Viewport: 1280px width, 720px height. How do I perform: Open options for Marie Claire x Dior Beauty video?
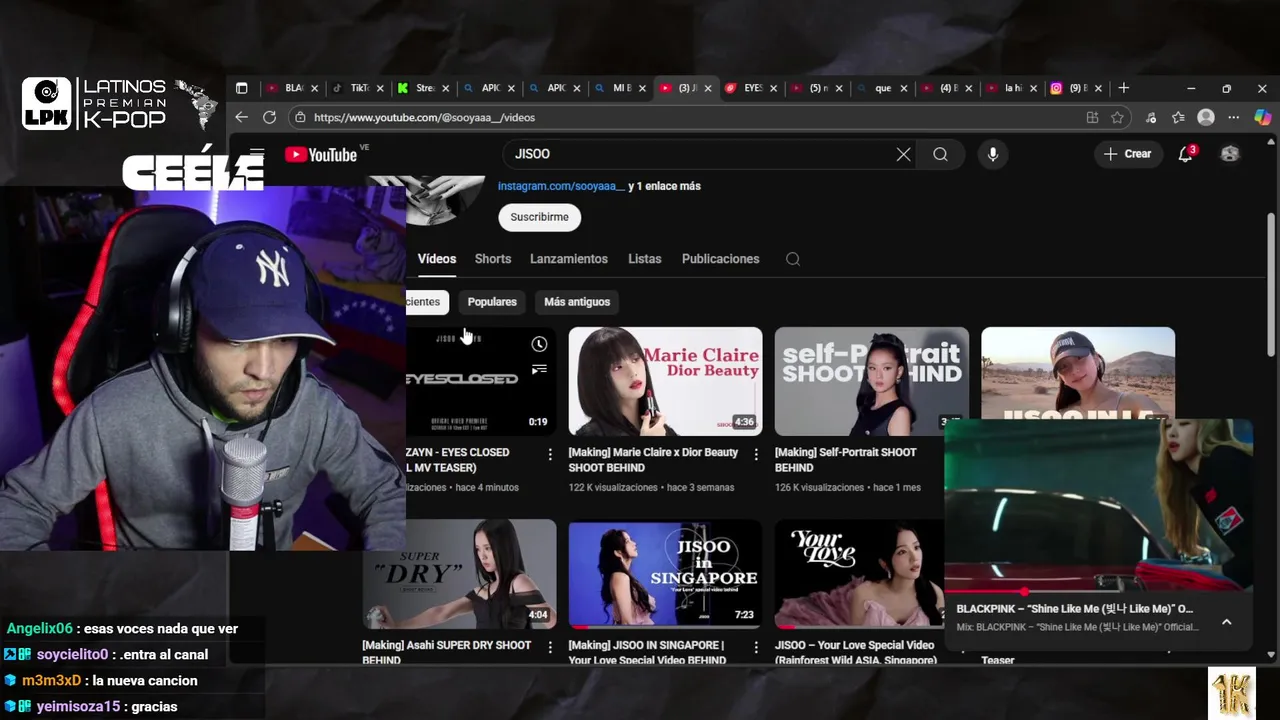click(756, 454)
